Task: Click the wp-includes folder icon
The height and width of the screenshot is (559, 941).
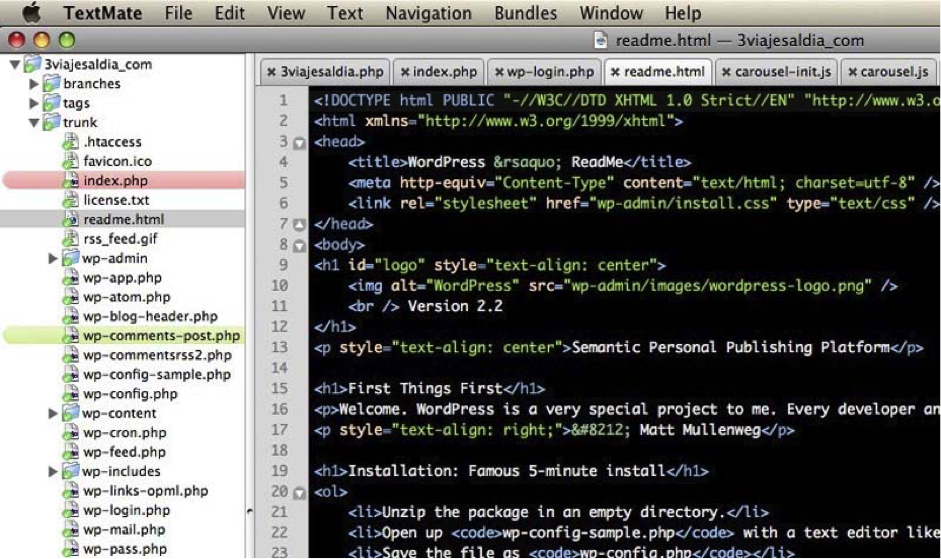Action: pyautogui.click(x=71, y=471)
